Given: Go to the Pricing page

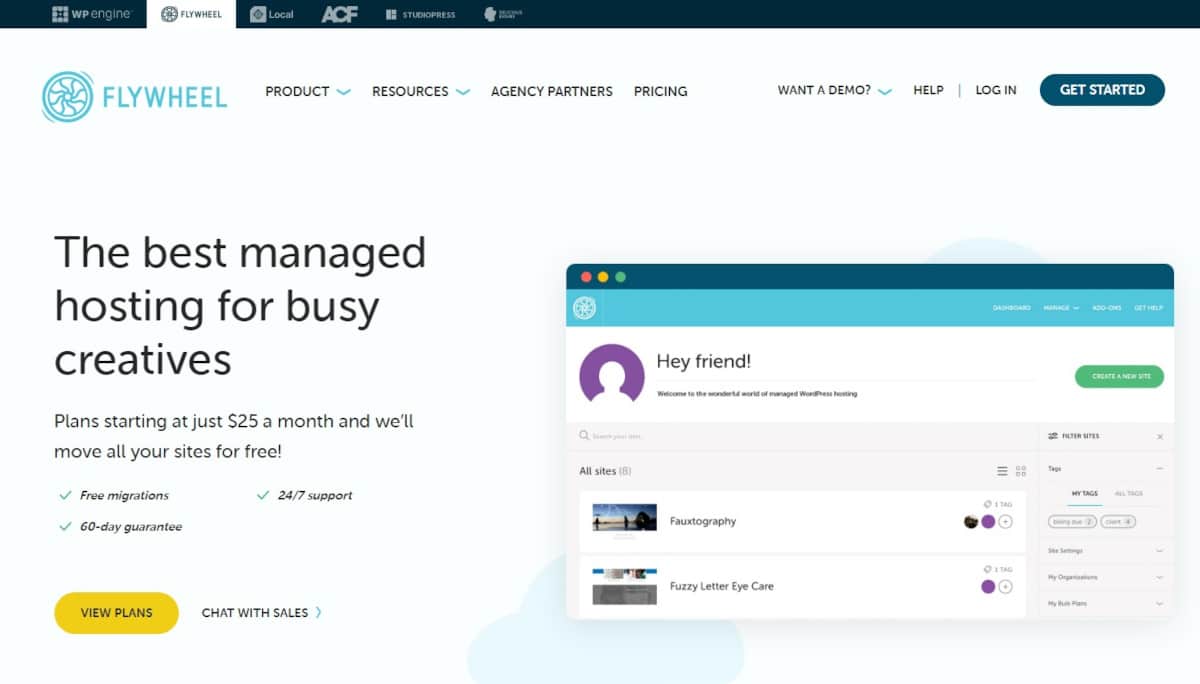Looking at the screenshot, I should click(660, 91).
